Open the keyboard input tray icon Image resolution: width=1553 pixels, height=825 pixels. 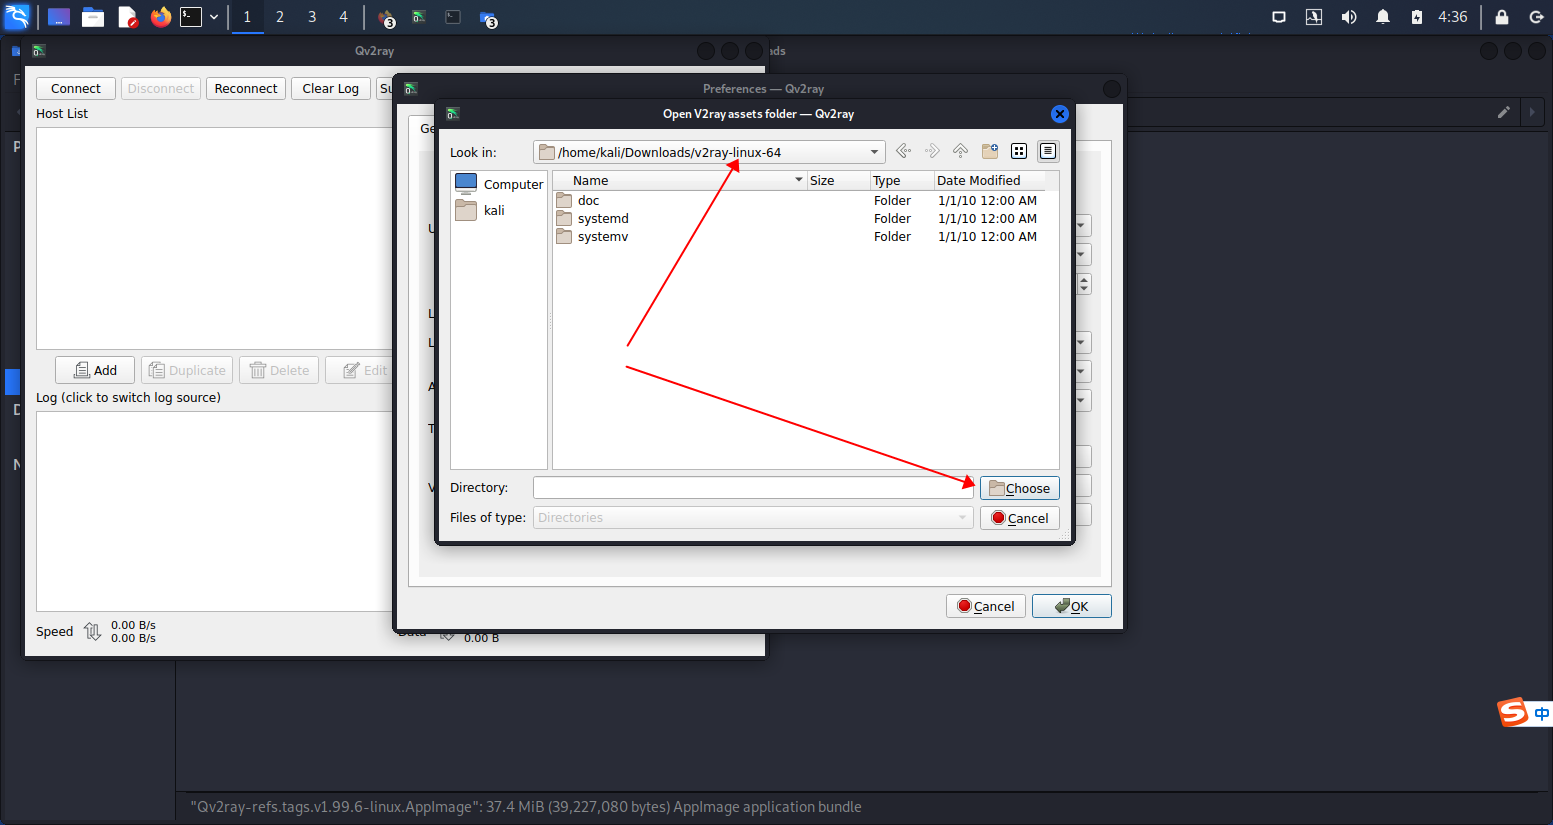click(x=1314, y=17)
